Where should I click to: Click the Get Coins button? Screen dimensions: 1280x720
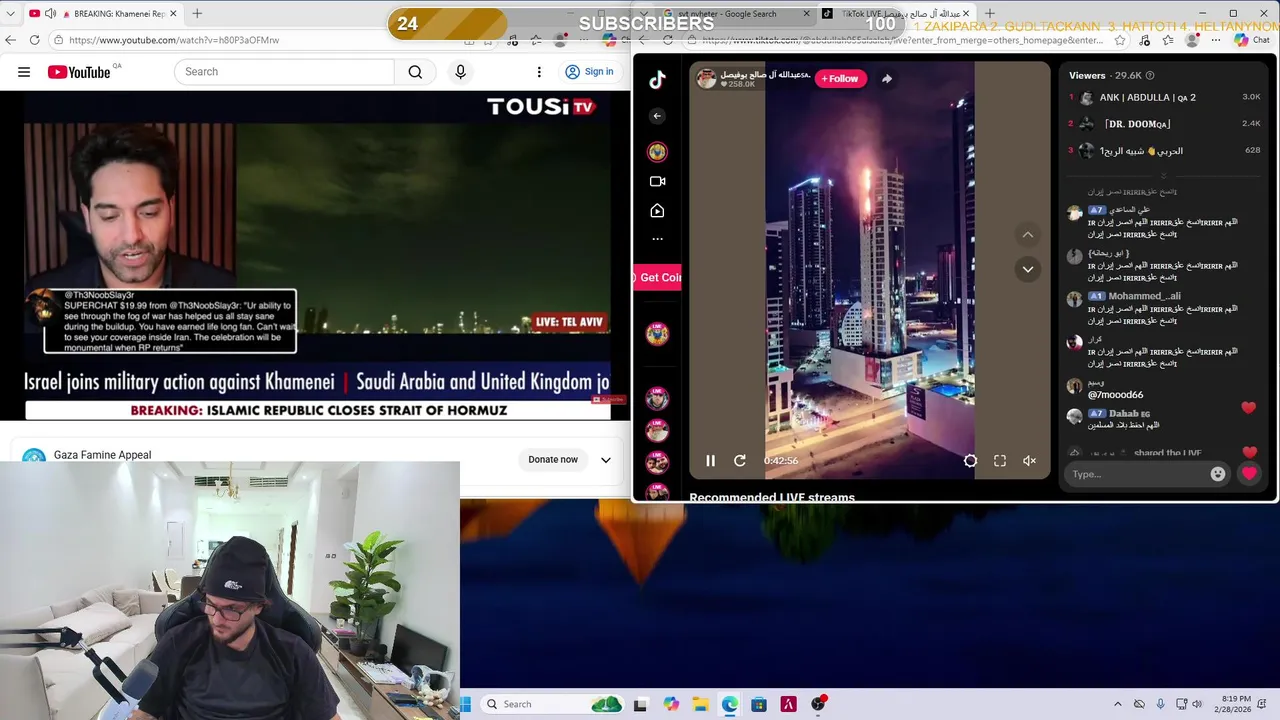[658, 277]
